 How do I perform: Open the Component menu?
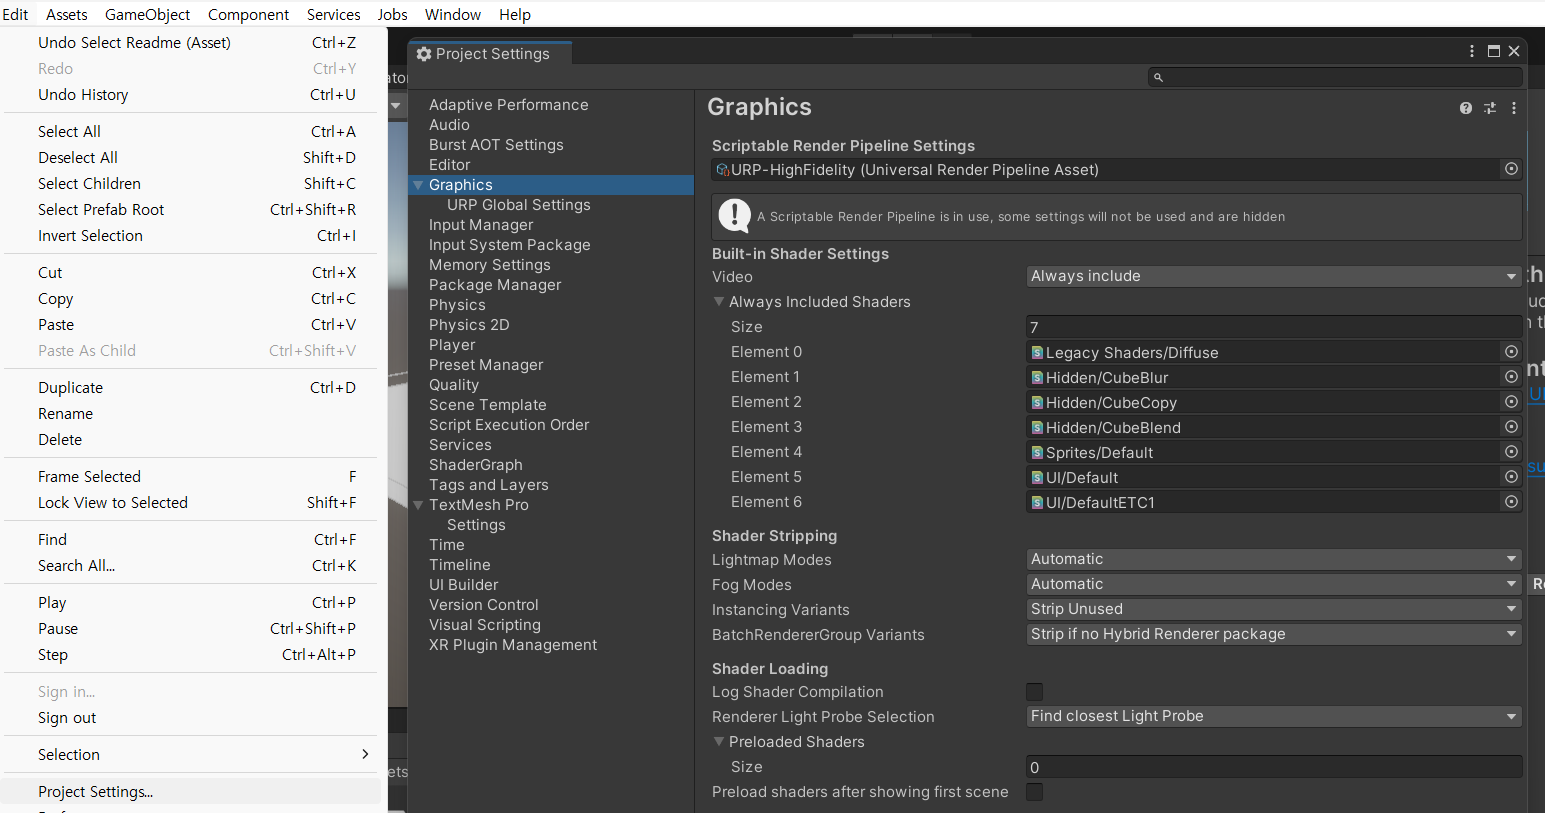(x=248, y=14)
